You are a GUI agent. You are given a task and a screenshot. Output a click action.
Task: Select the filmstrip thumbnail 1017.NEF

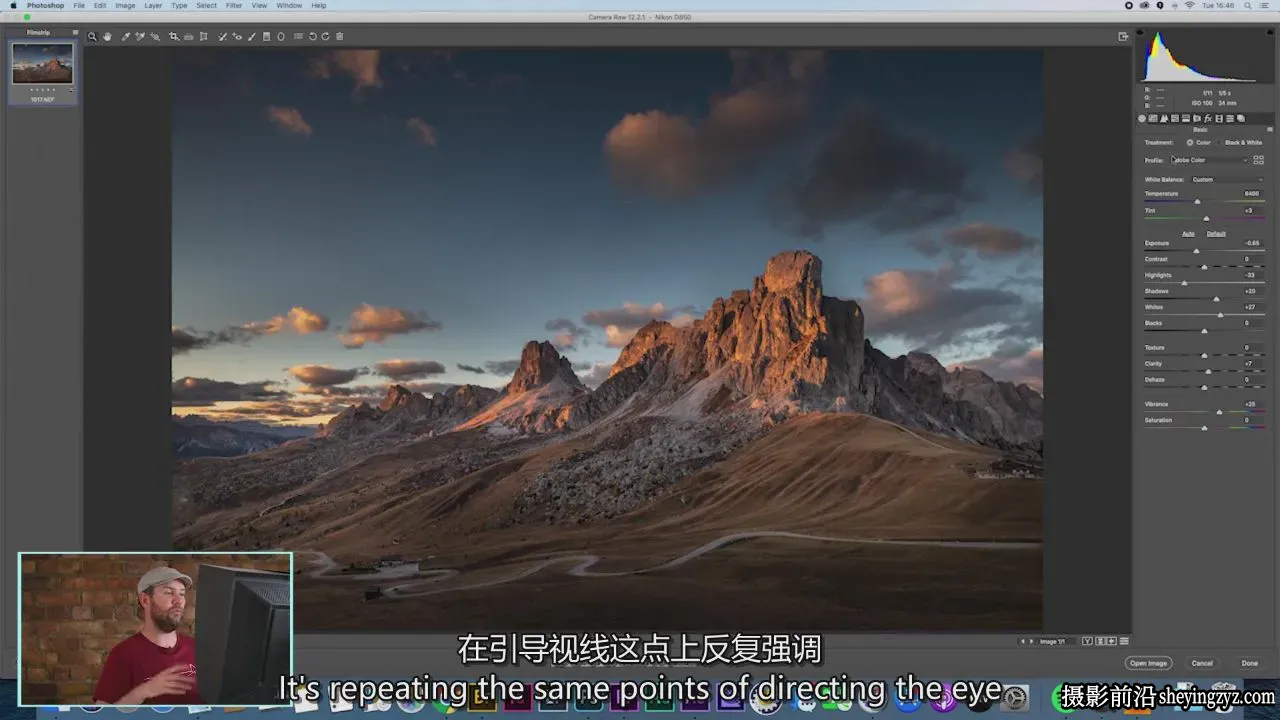[x=42, y=64]
